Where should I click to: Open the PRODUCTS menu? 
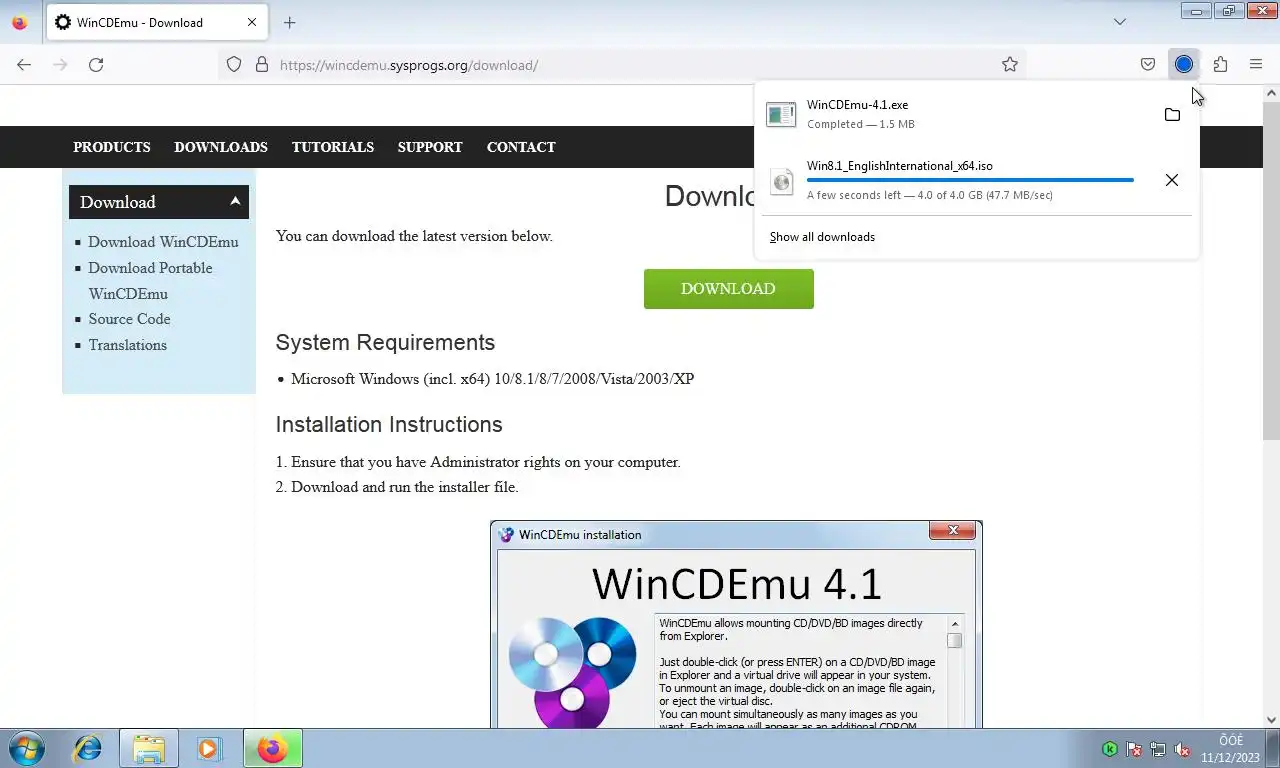click(112, 147)
